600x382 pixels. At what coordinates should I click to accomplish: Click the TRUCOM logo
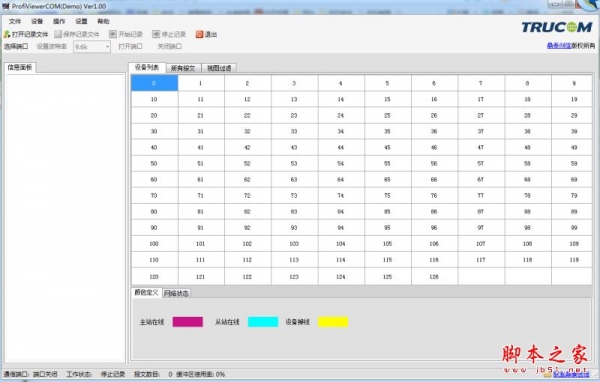click(x=557, y=27)
